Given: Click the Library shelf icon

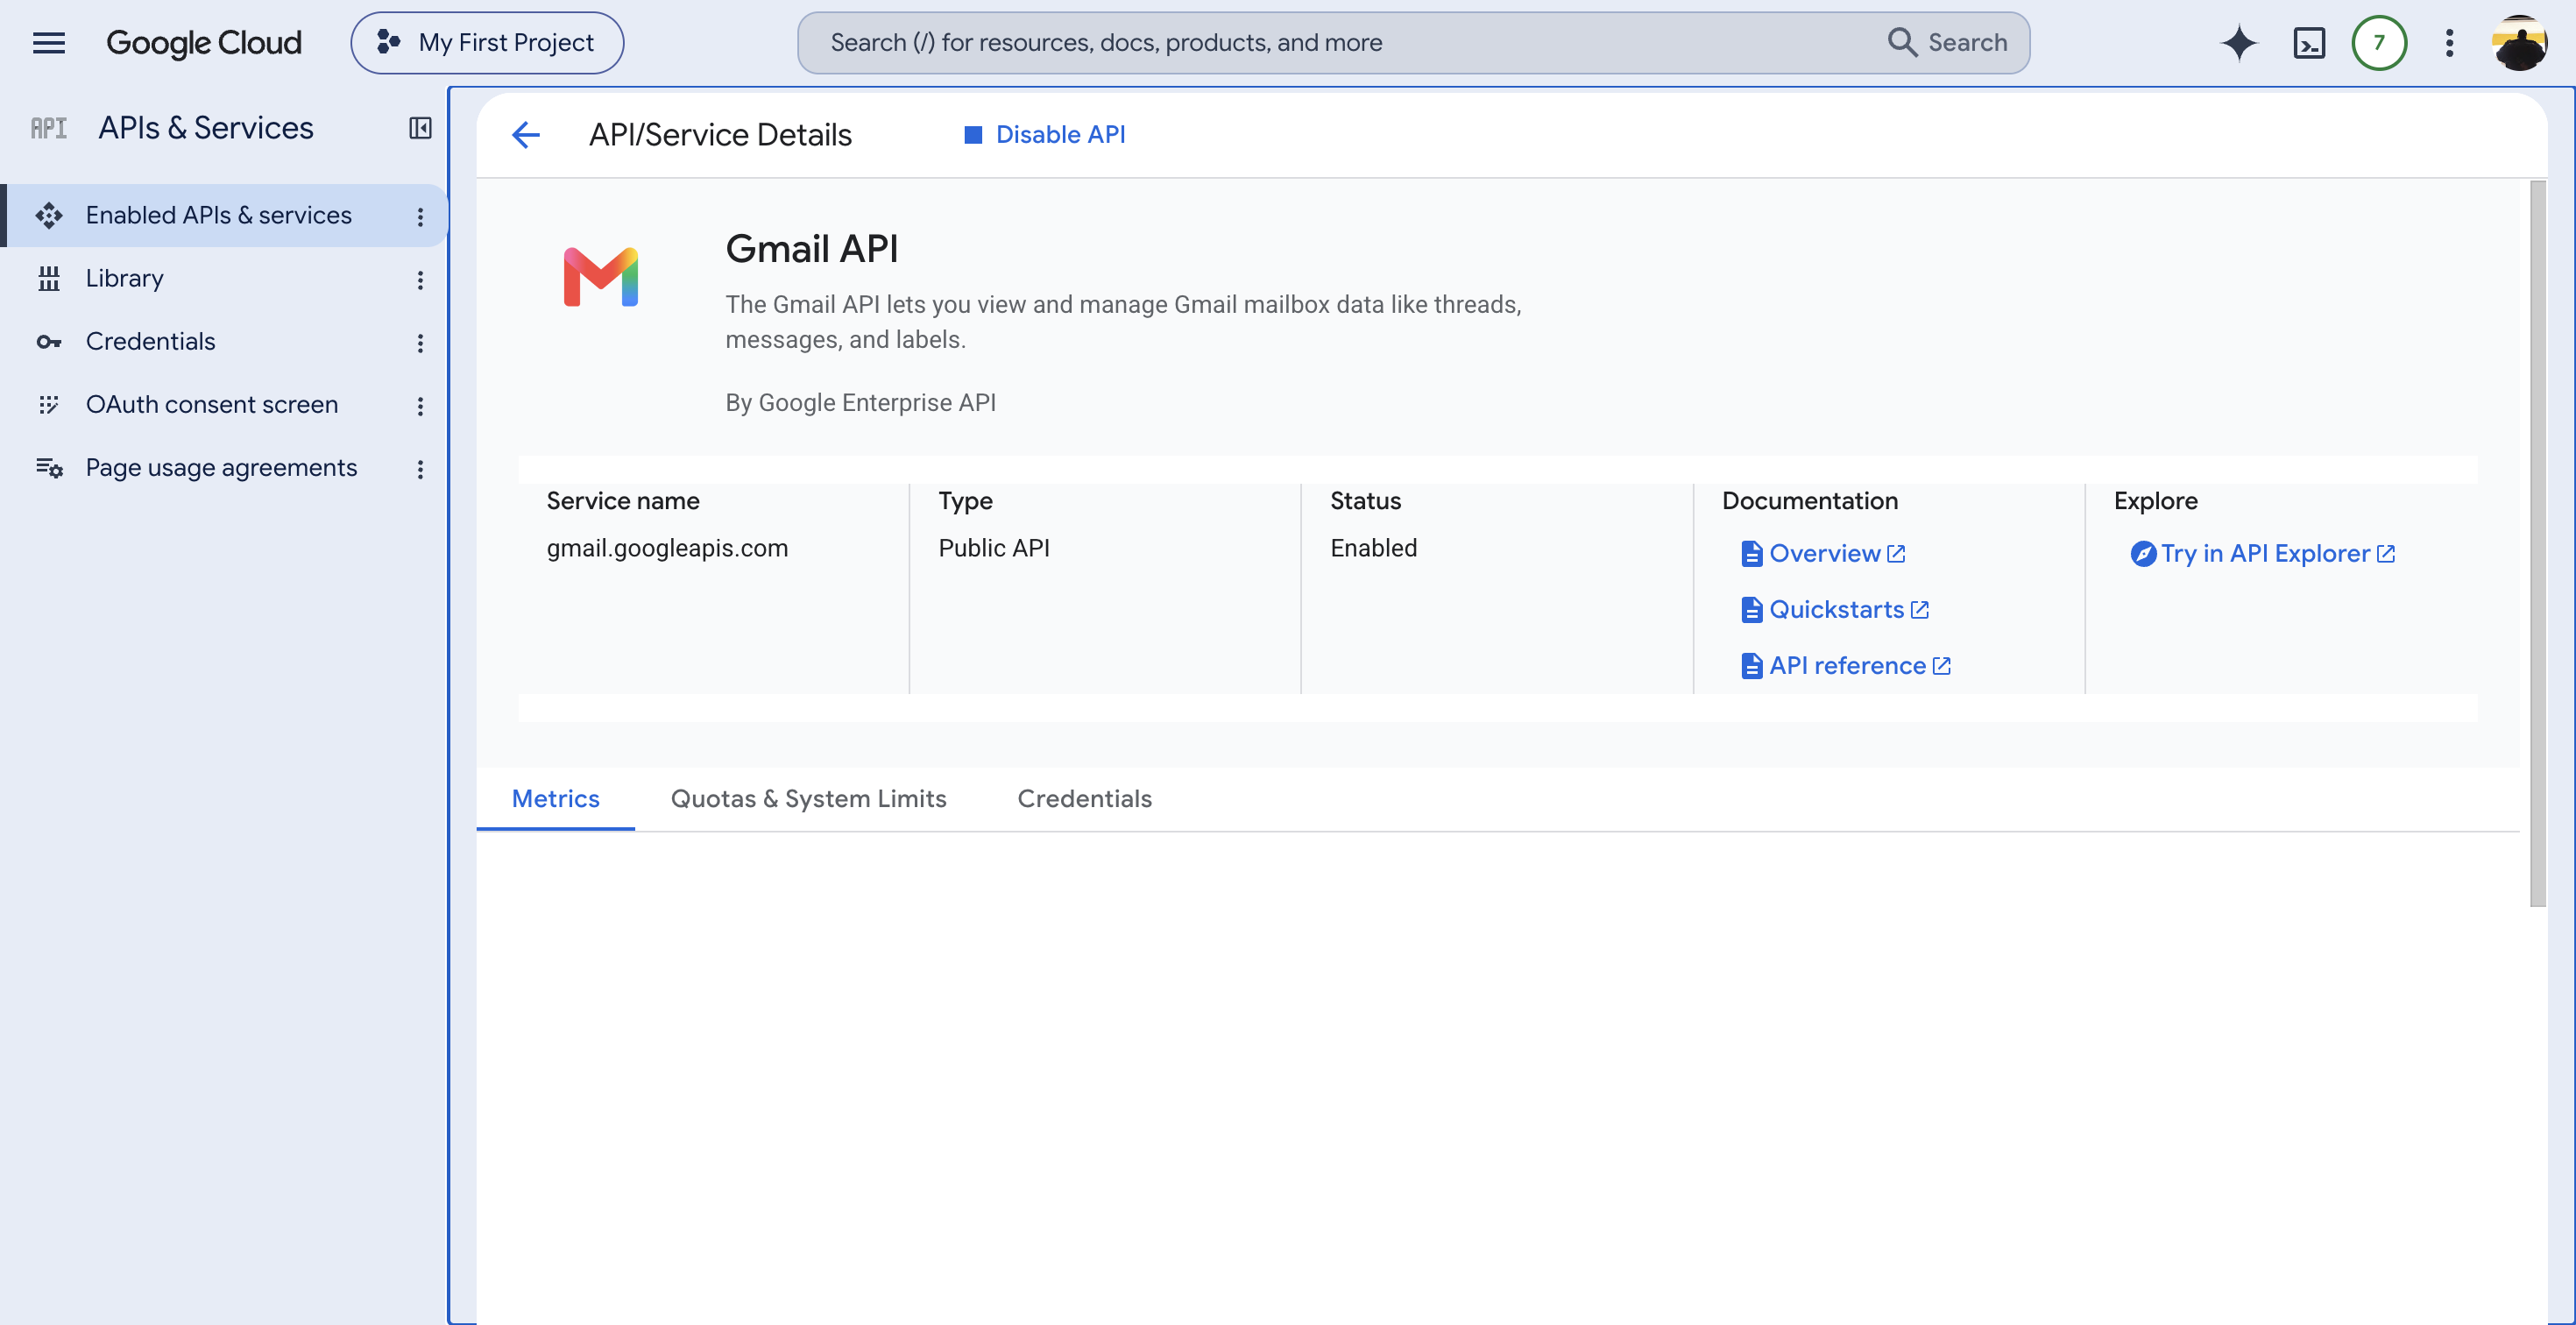Looking at the screenshot, I should point(49,278).
